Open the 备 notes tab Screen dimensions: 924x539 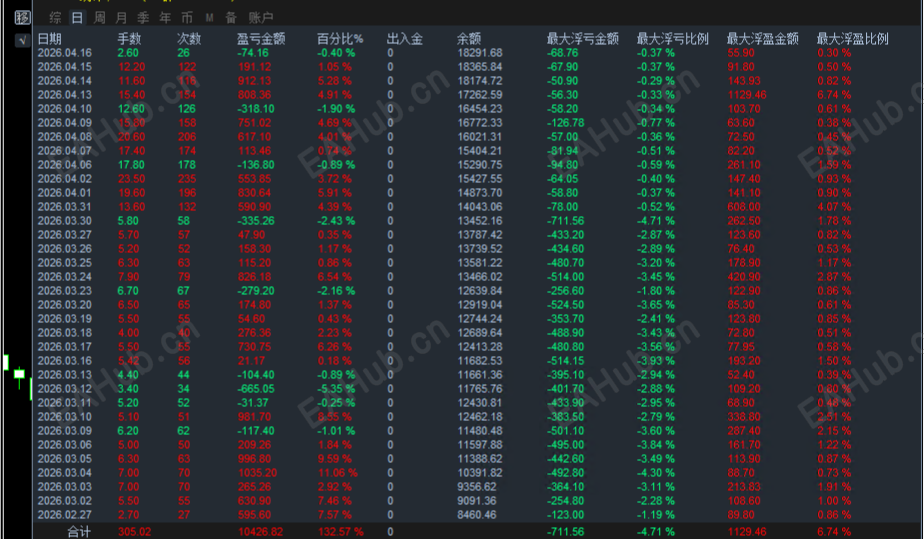pos(231,18)
